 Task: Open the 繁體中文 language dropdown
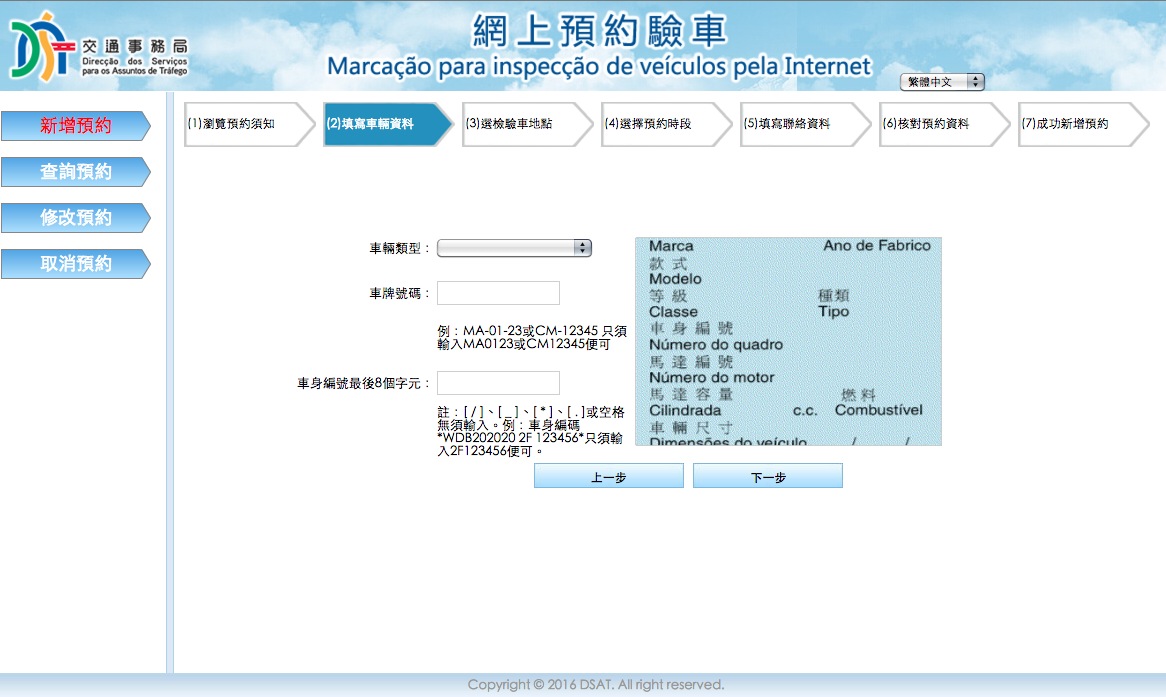[x=942, y=82]
